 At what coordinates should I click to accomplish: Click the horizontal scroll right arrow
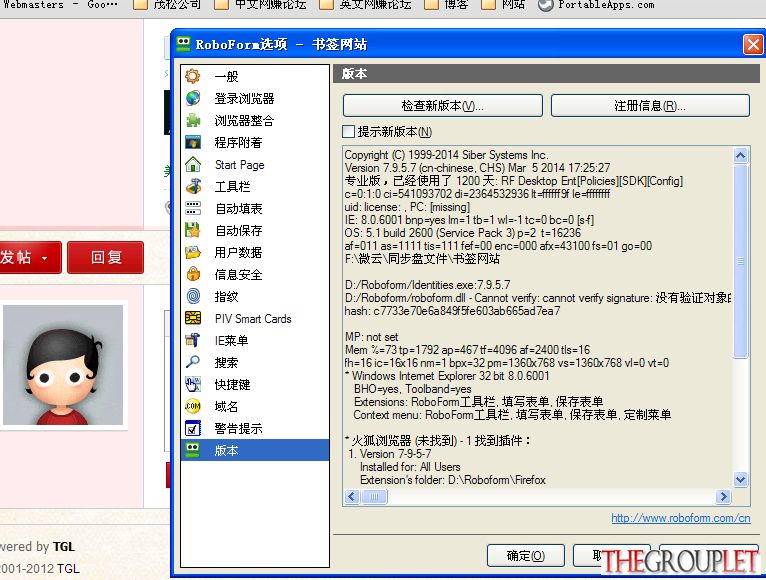pos(723,497)
